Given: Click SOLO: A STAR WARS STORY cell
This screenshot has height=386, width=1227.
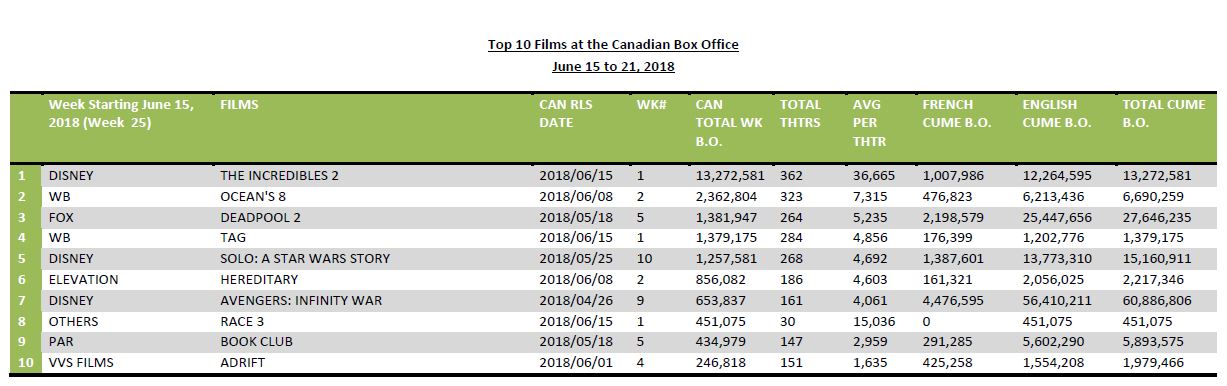Looking at the screenshot, I should (305, 258).
